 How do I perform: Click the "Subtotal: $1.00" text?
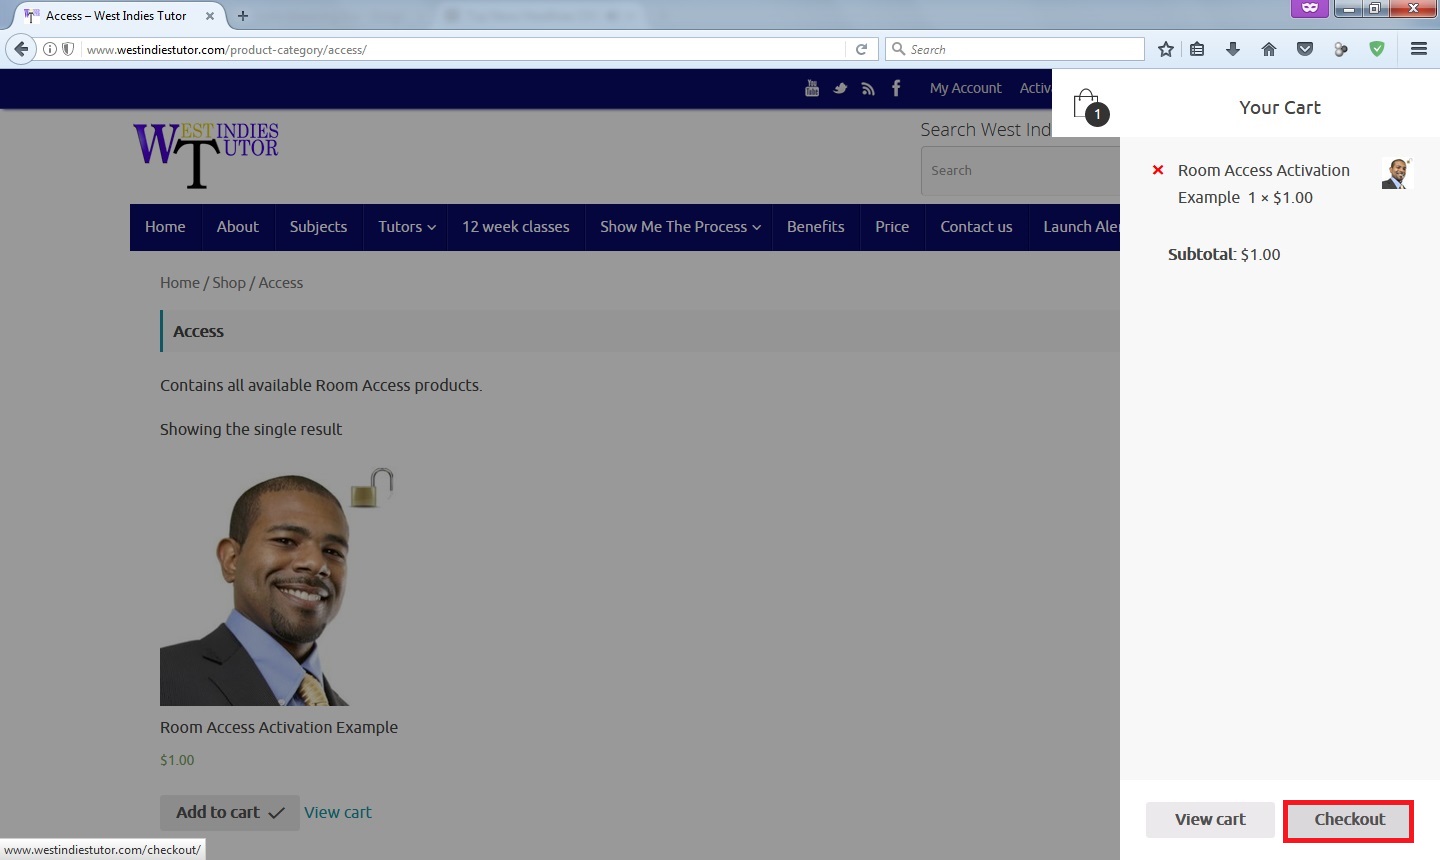tap(1224, 255)
